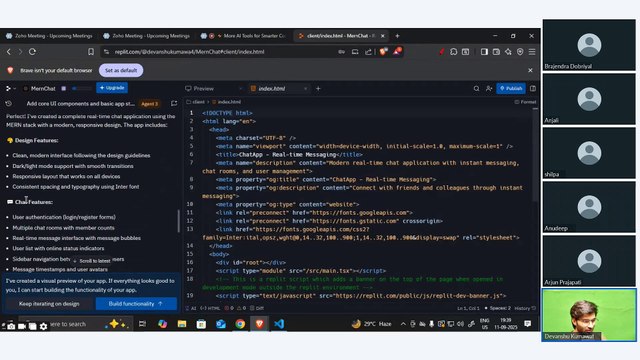Reload the Replit page
This screenshot has width=640, height=360.
coord(32,52)
